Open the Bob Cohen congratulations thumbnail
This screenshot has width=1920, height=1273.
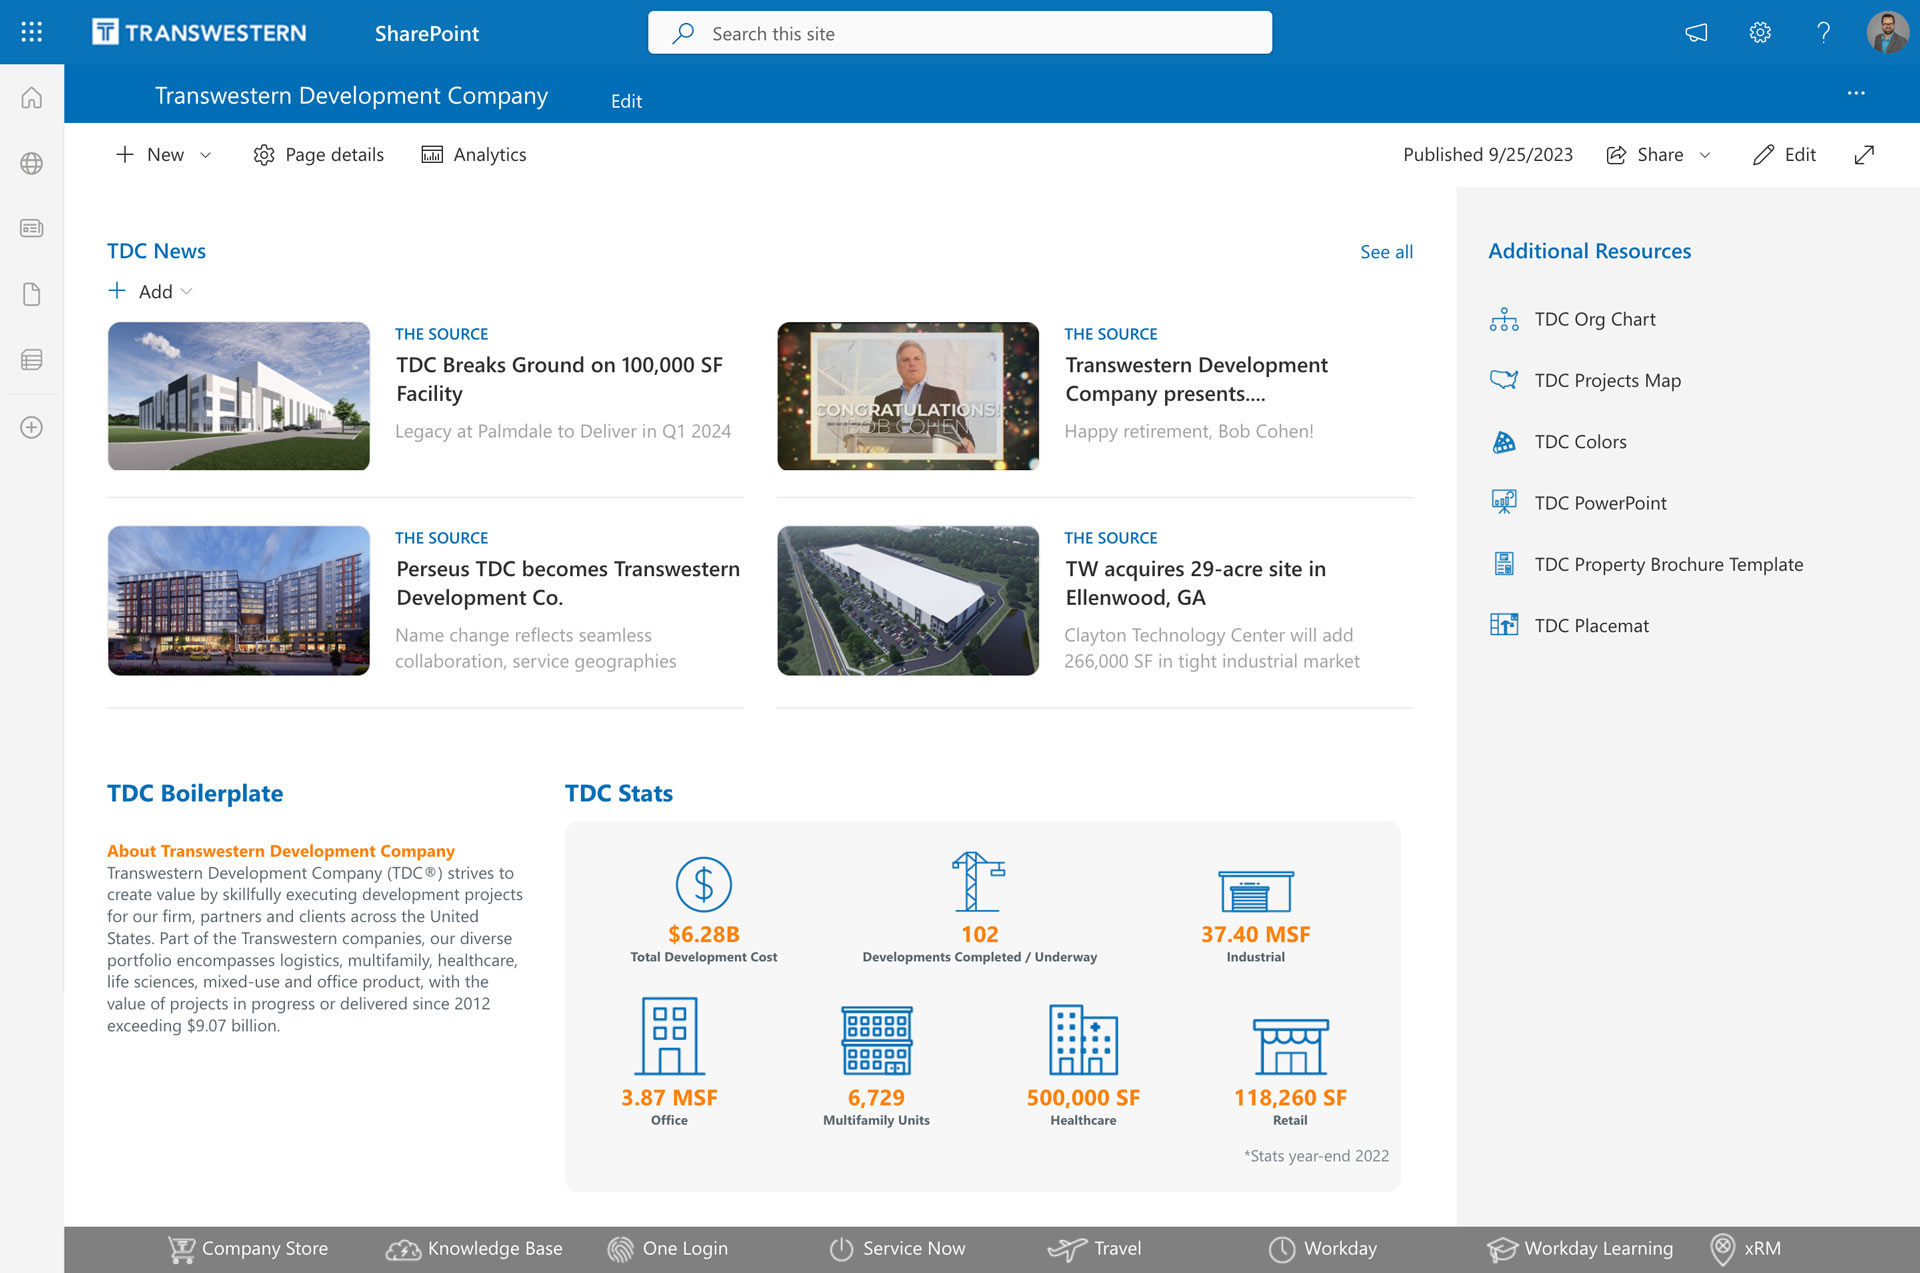[x=908, y=396]
